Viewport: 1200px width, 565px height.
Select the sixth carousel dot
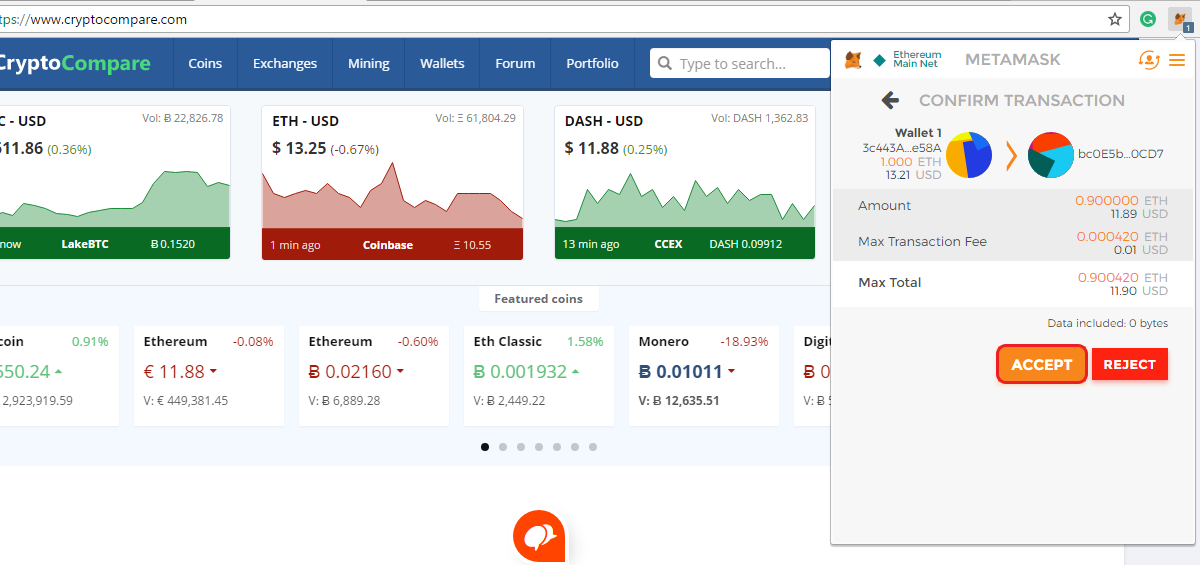[x=575, y=447]
